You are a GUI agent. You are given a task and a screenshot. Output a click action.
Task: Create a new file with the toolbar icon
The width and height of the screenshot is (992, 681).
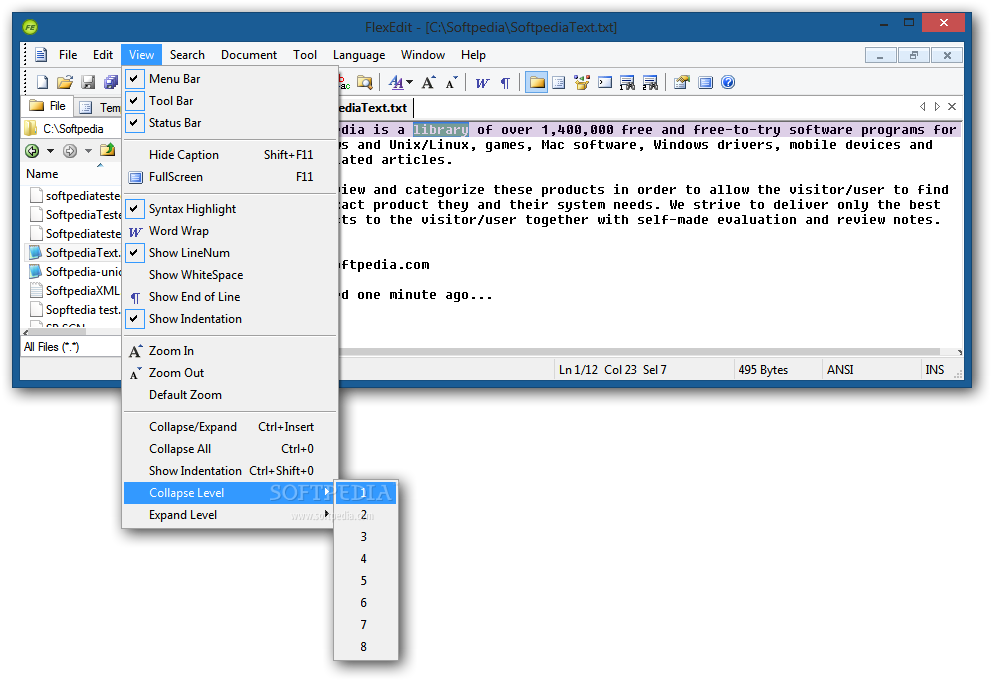pyautogui.click(x=42, y=82)
